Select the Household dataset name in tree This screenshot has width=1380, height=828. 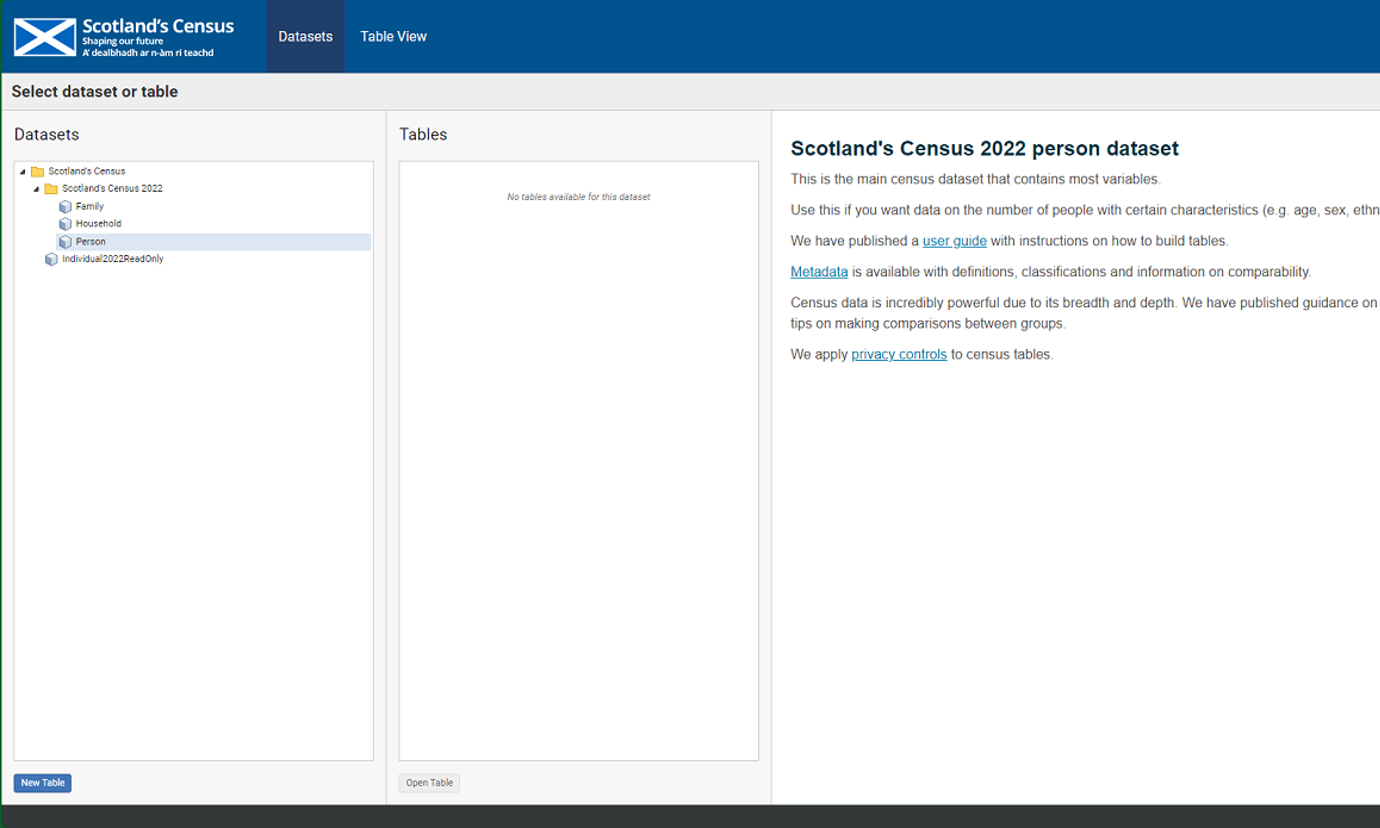(x=98, y=224)
